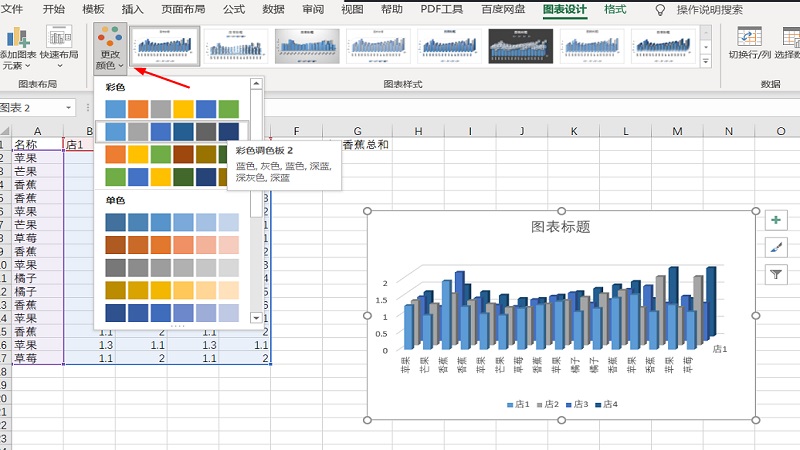Select column header K
800x450 pixels.
click(576, 131)
